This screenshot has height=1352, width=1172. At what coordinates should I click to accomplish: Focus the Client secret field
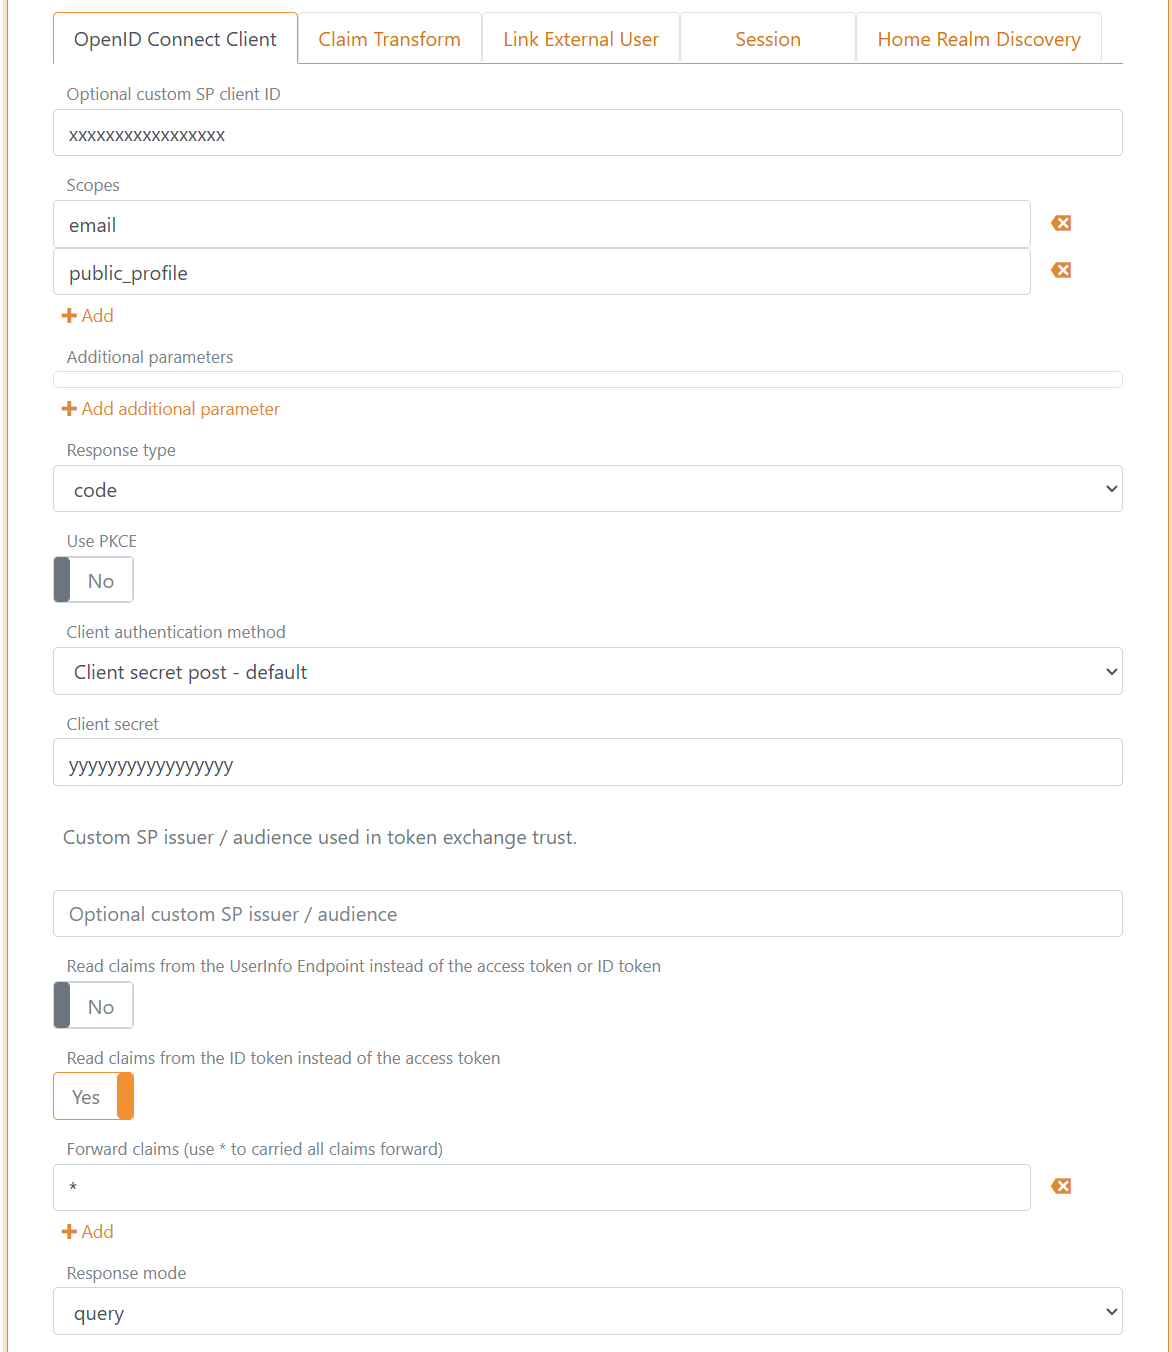[x=588, y=762]
